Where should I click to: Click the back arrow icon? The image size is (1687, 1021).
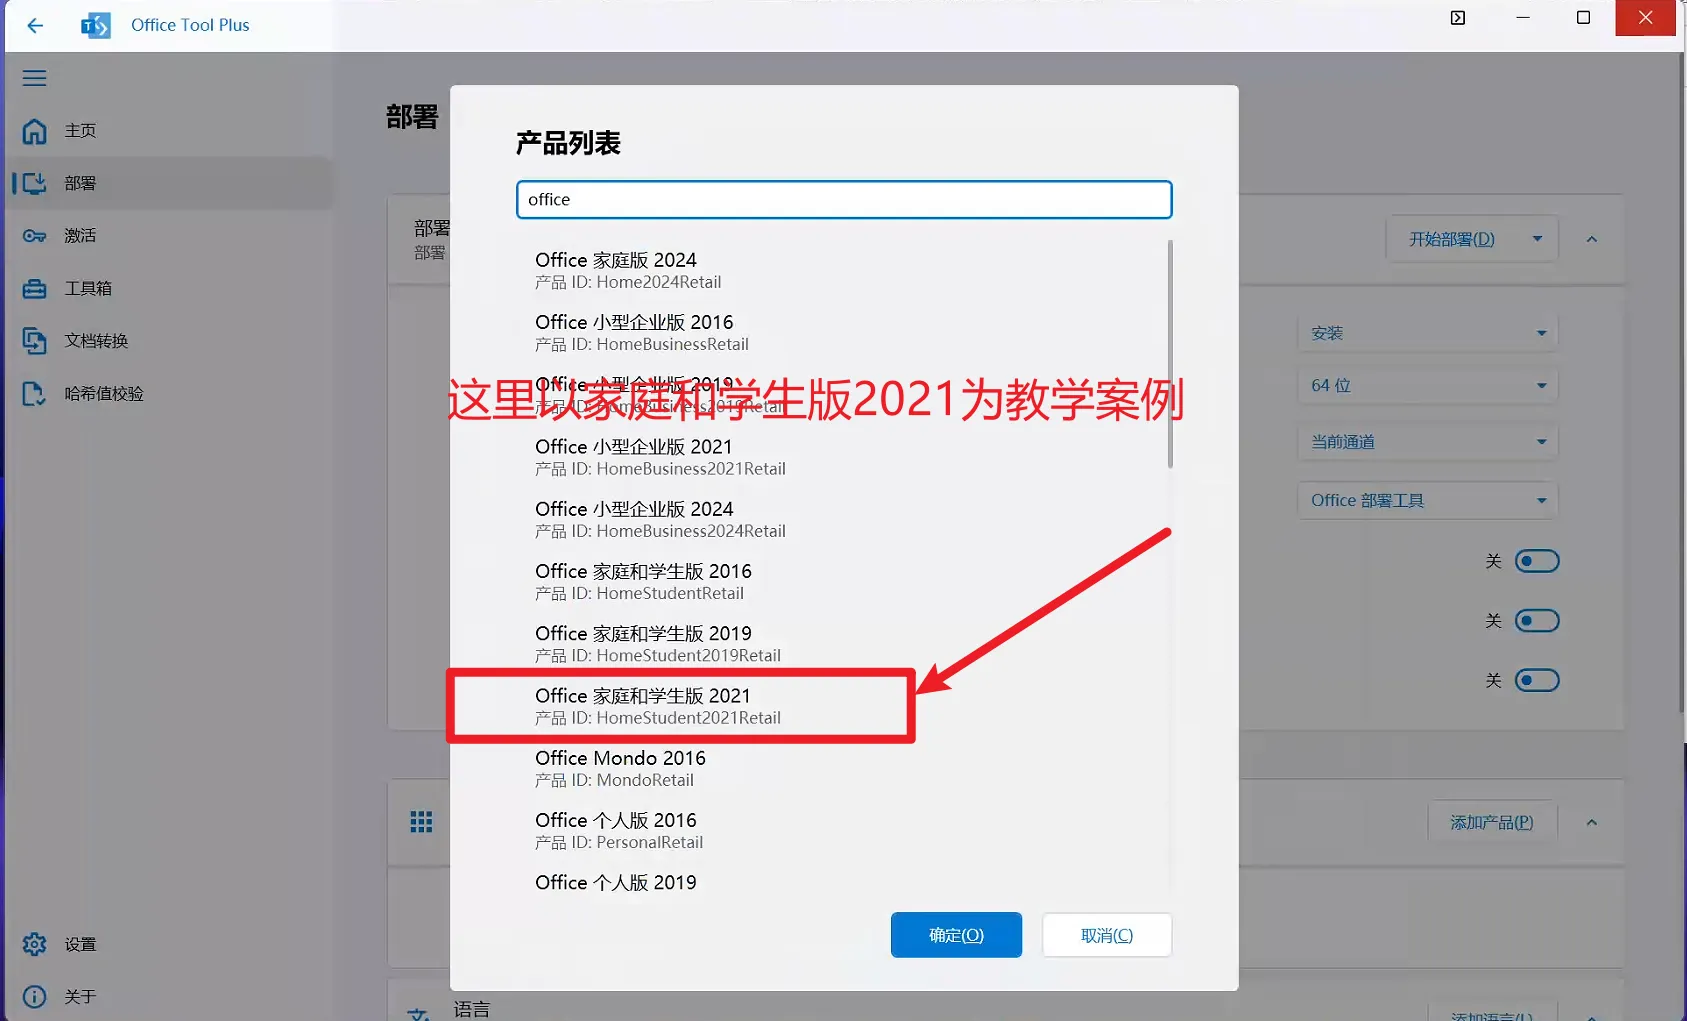pos(35,25)
